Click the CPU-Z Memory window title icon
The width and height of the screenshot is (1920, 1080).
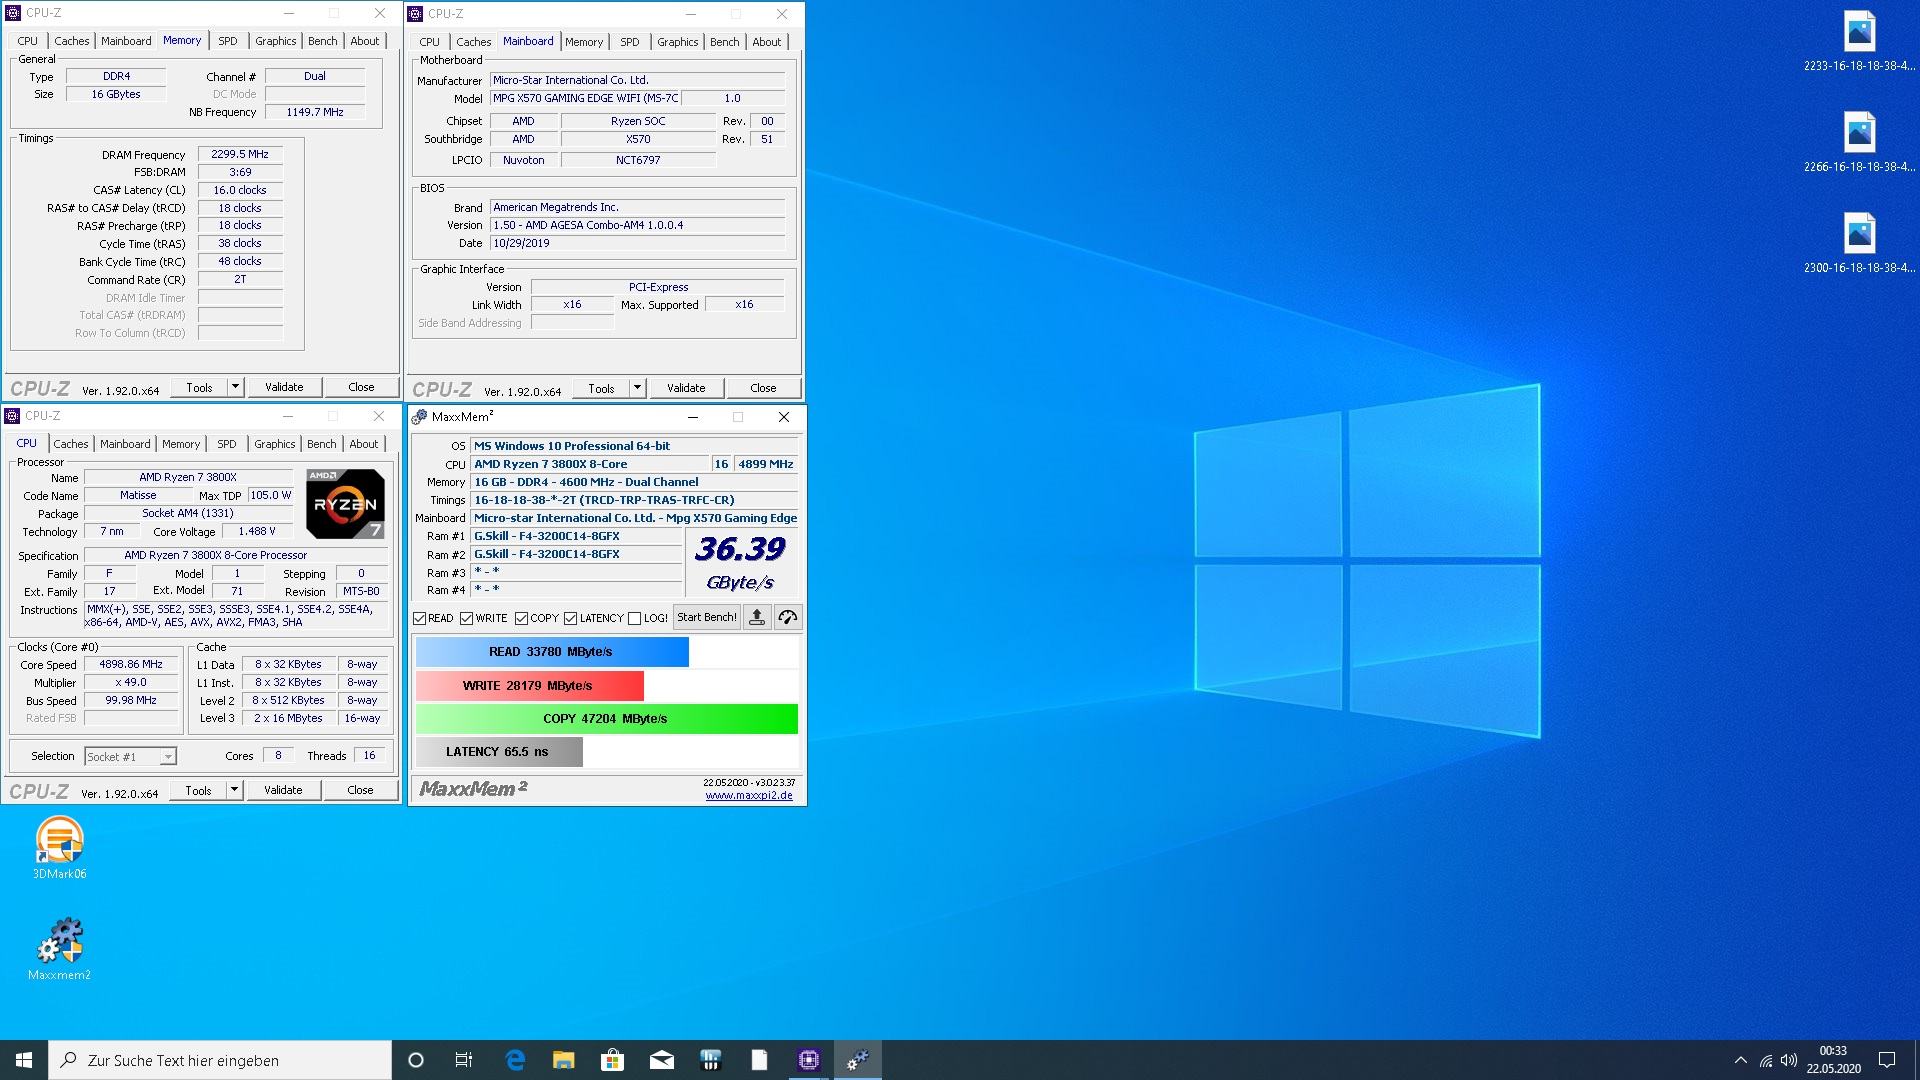(13, 13)
